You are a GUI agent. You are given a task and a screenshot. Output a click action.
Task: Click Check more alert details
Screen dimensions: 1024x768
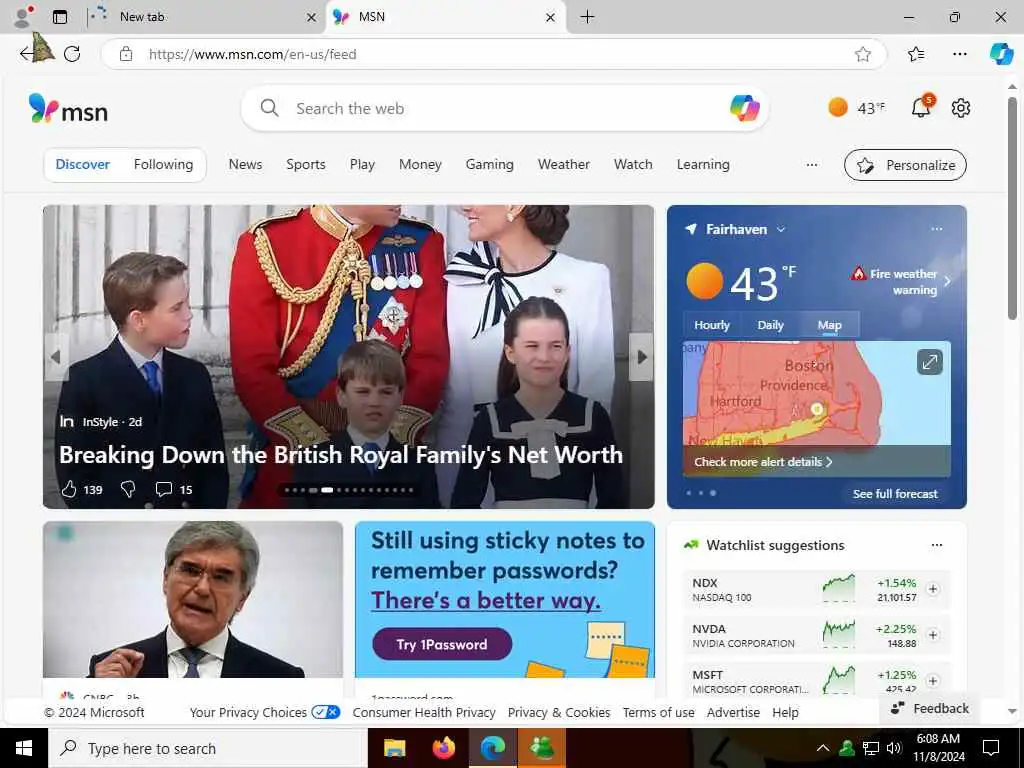(x=763, y=462)
